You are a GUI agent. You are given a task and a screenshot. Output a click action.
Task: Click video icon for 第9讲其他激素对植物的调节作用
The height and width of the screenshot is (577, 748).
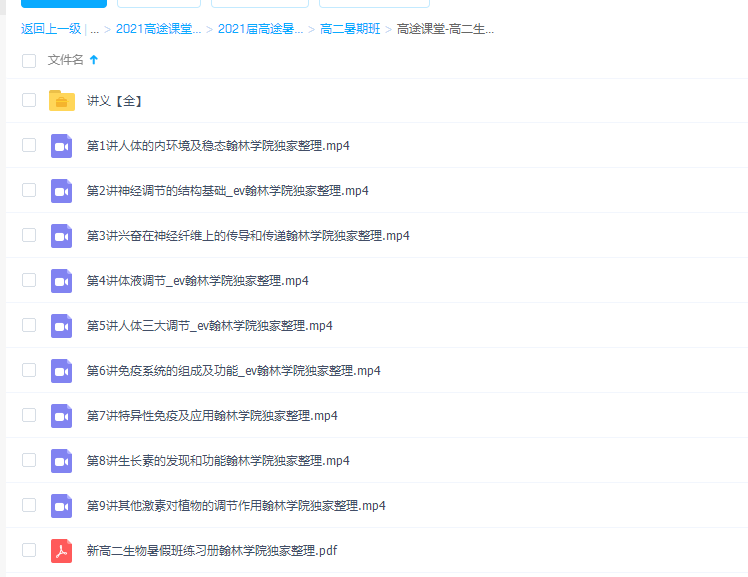(x=62, y=505)
